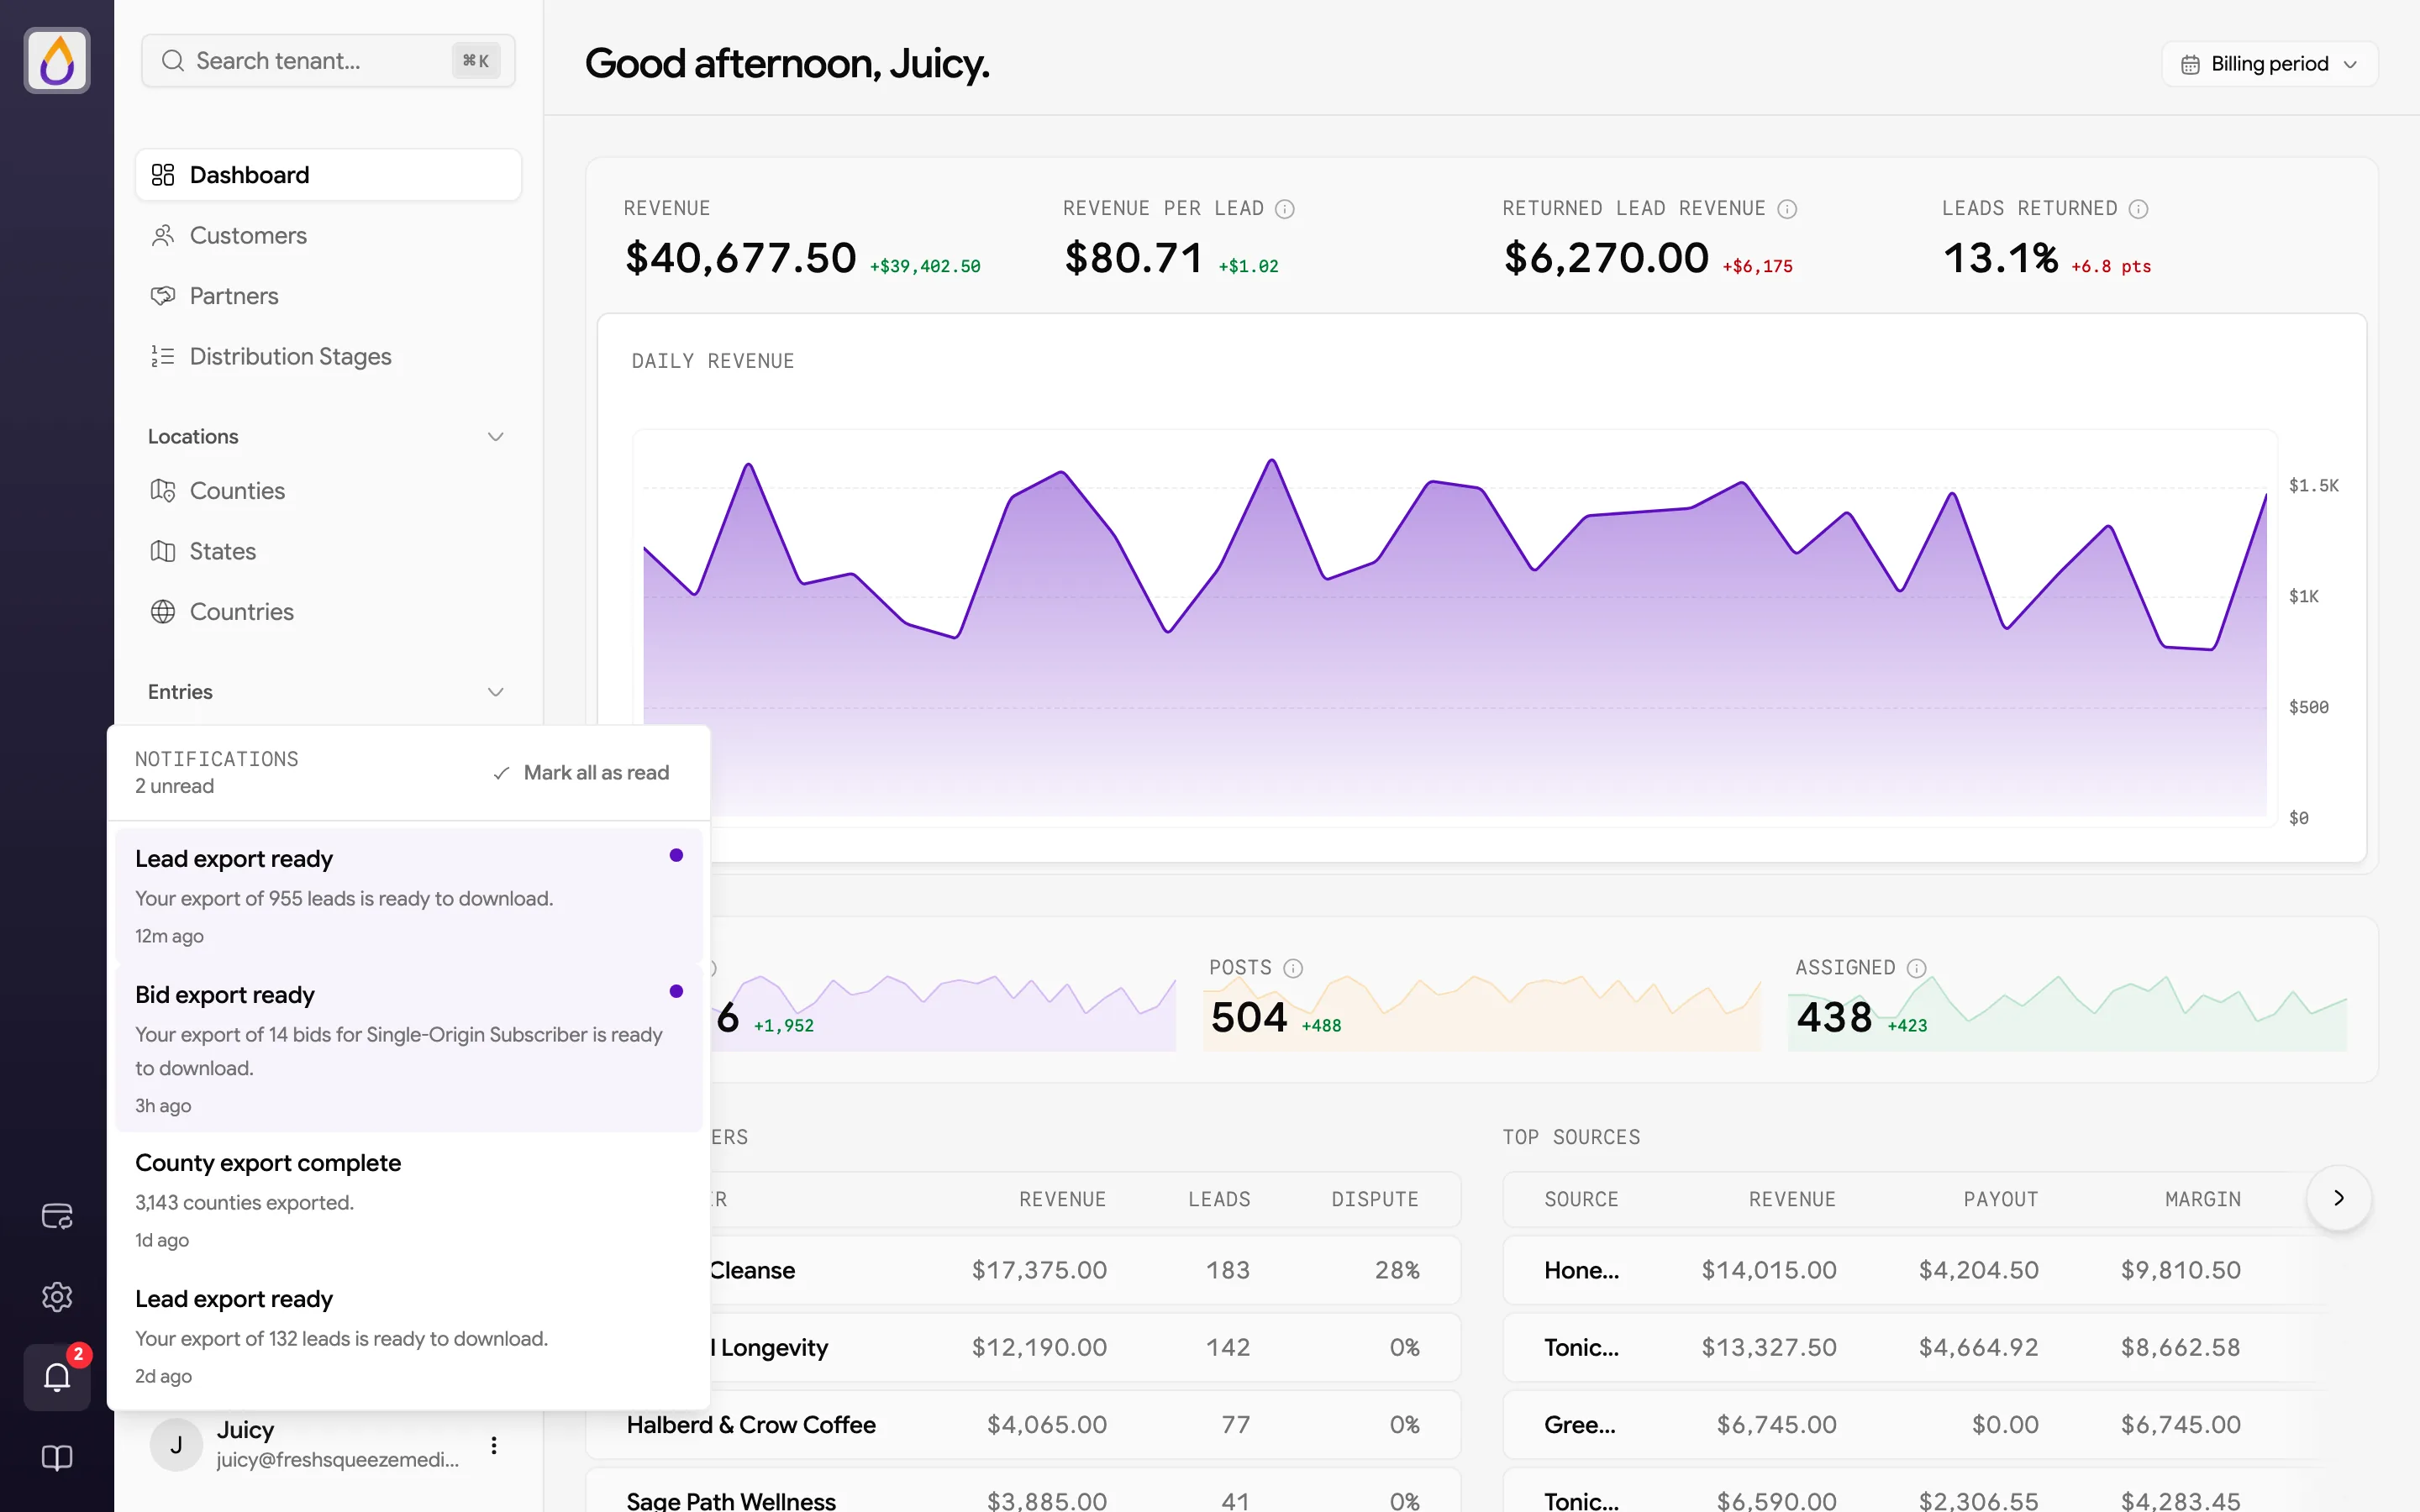Open the Juicy account options menu
The height and width of the screenshot is (1512, 2420).
494,1445
